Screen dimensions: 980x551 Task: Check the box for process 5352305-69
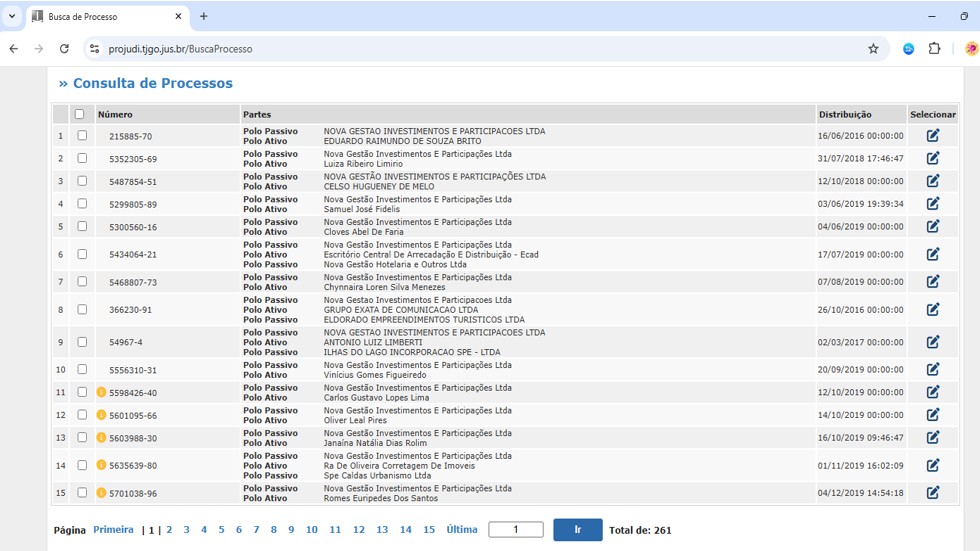point(82,158)
